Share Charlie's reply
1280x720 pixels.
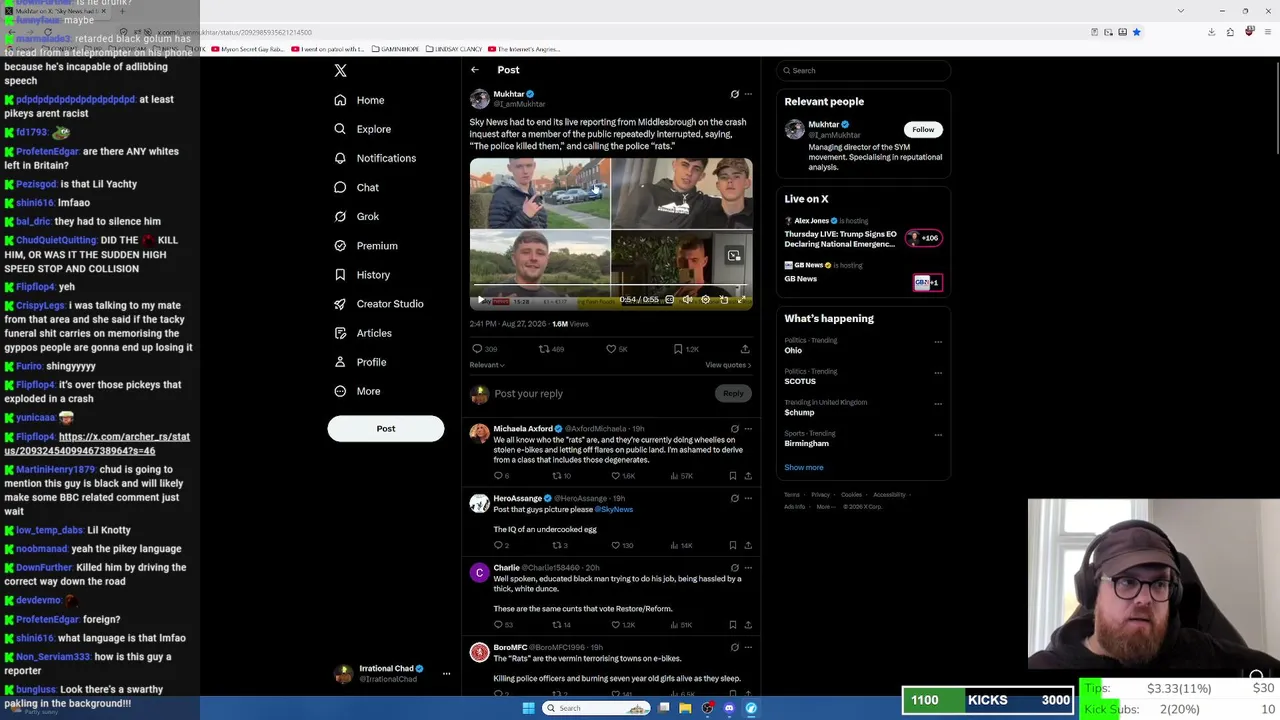tap(748, 625)
